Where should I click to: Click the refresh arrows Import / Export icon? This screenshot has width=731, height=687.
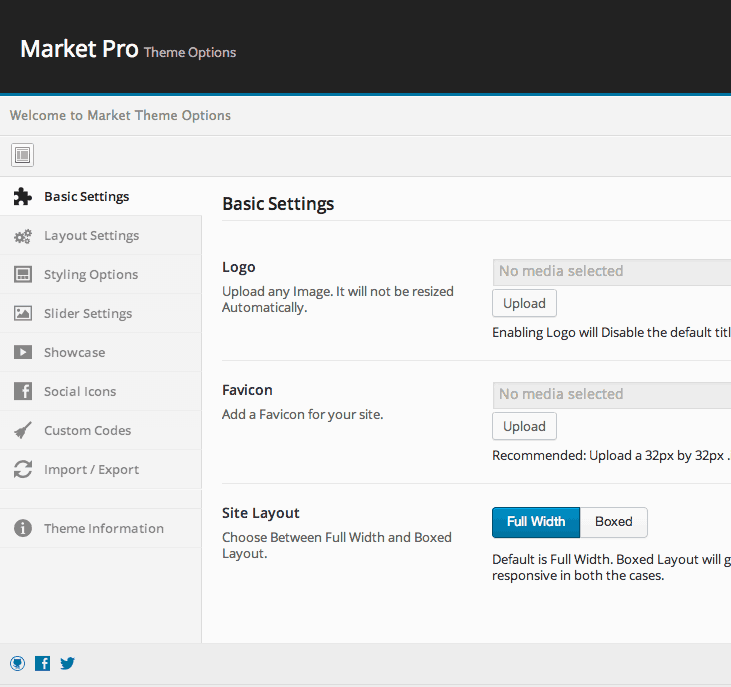click(x=22, y=470)
